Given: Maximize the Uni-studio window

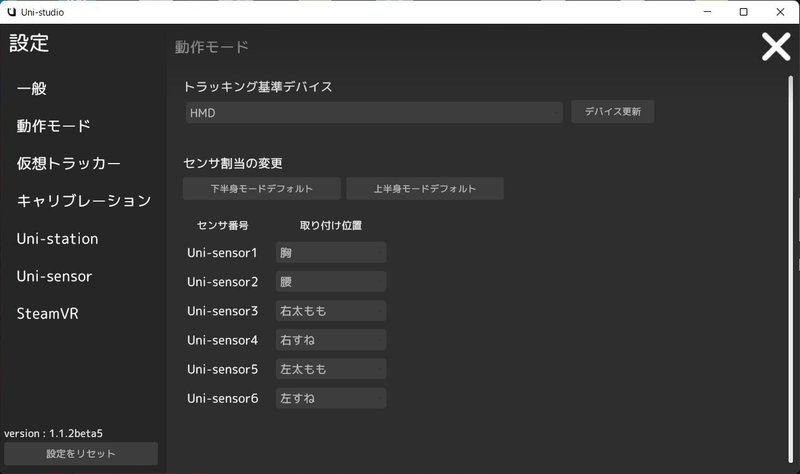Looking at the screenshot, I should tap(743, 12).
